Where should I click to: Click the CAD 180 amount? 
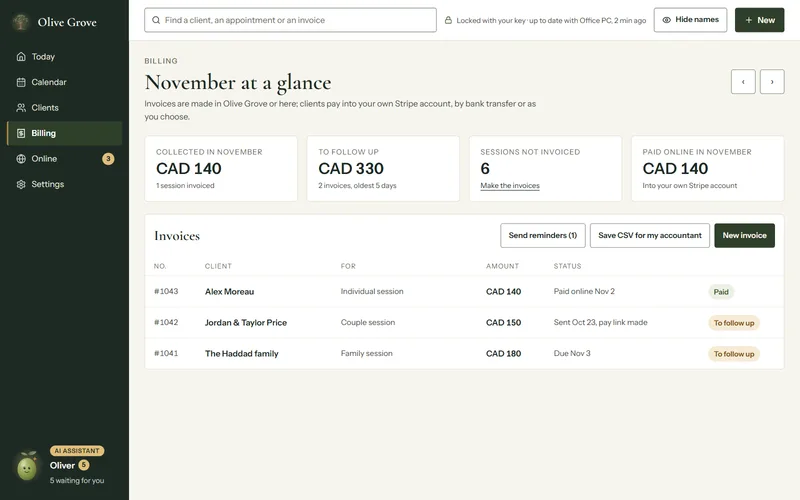[503, 354]
